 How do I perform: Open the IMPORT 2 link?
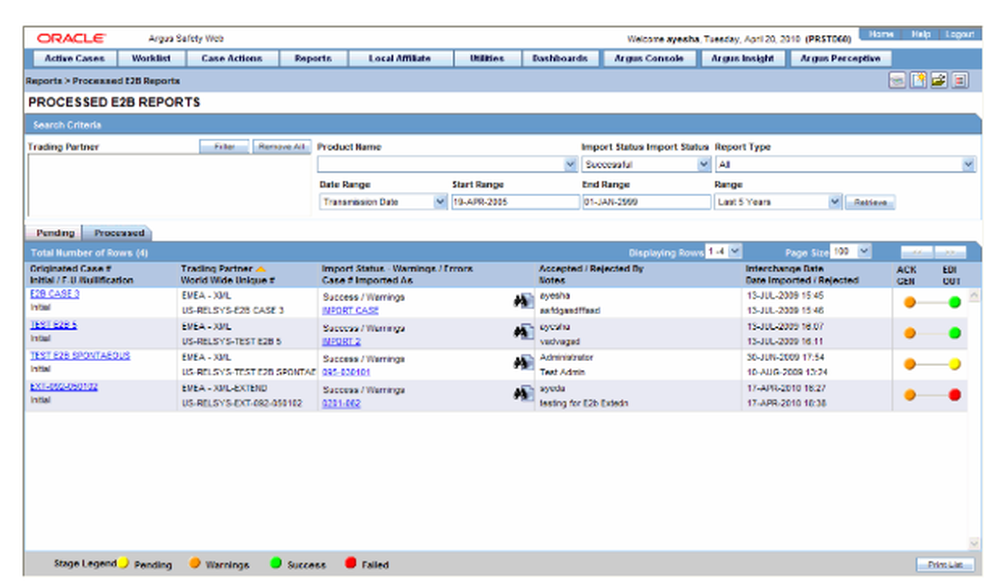click(x=341, y=342)
